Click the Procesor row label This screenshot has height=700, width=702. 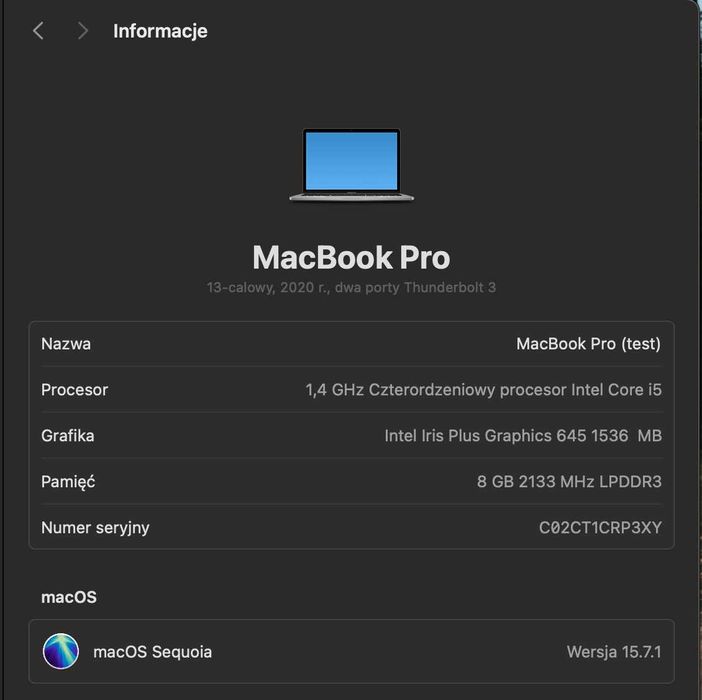click(75, 390)
